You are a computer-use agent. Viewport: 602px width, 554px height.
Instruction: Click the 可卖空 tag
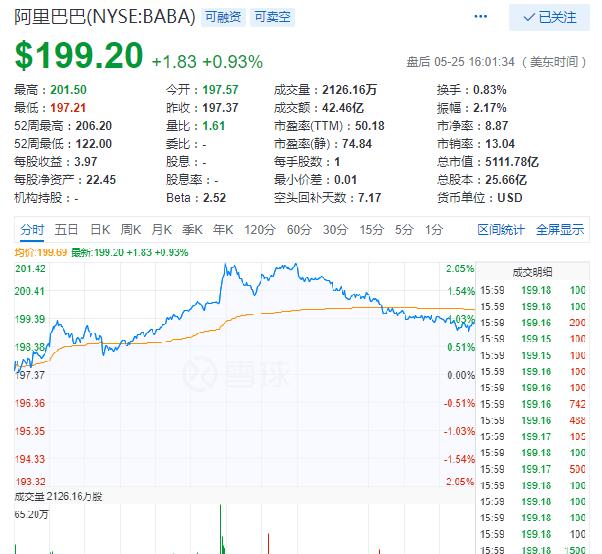[x=272, y=17]
